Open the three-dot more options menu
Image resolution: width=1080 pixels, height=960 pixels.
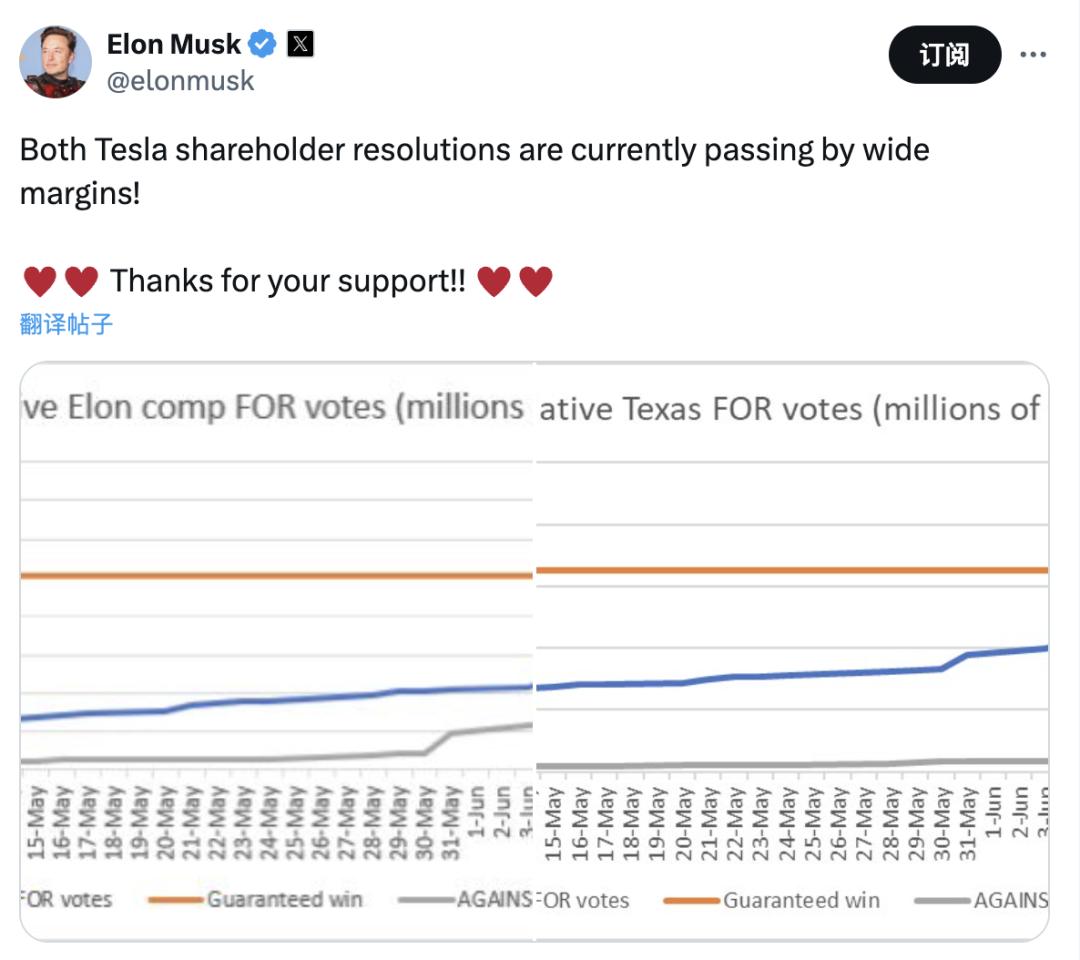click(1032, 55)
